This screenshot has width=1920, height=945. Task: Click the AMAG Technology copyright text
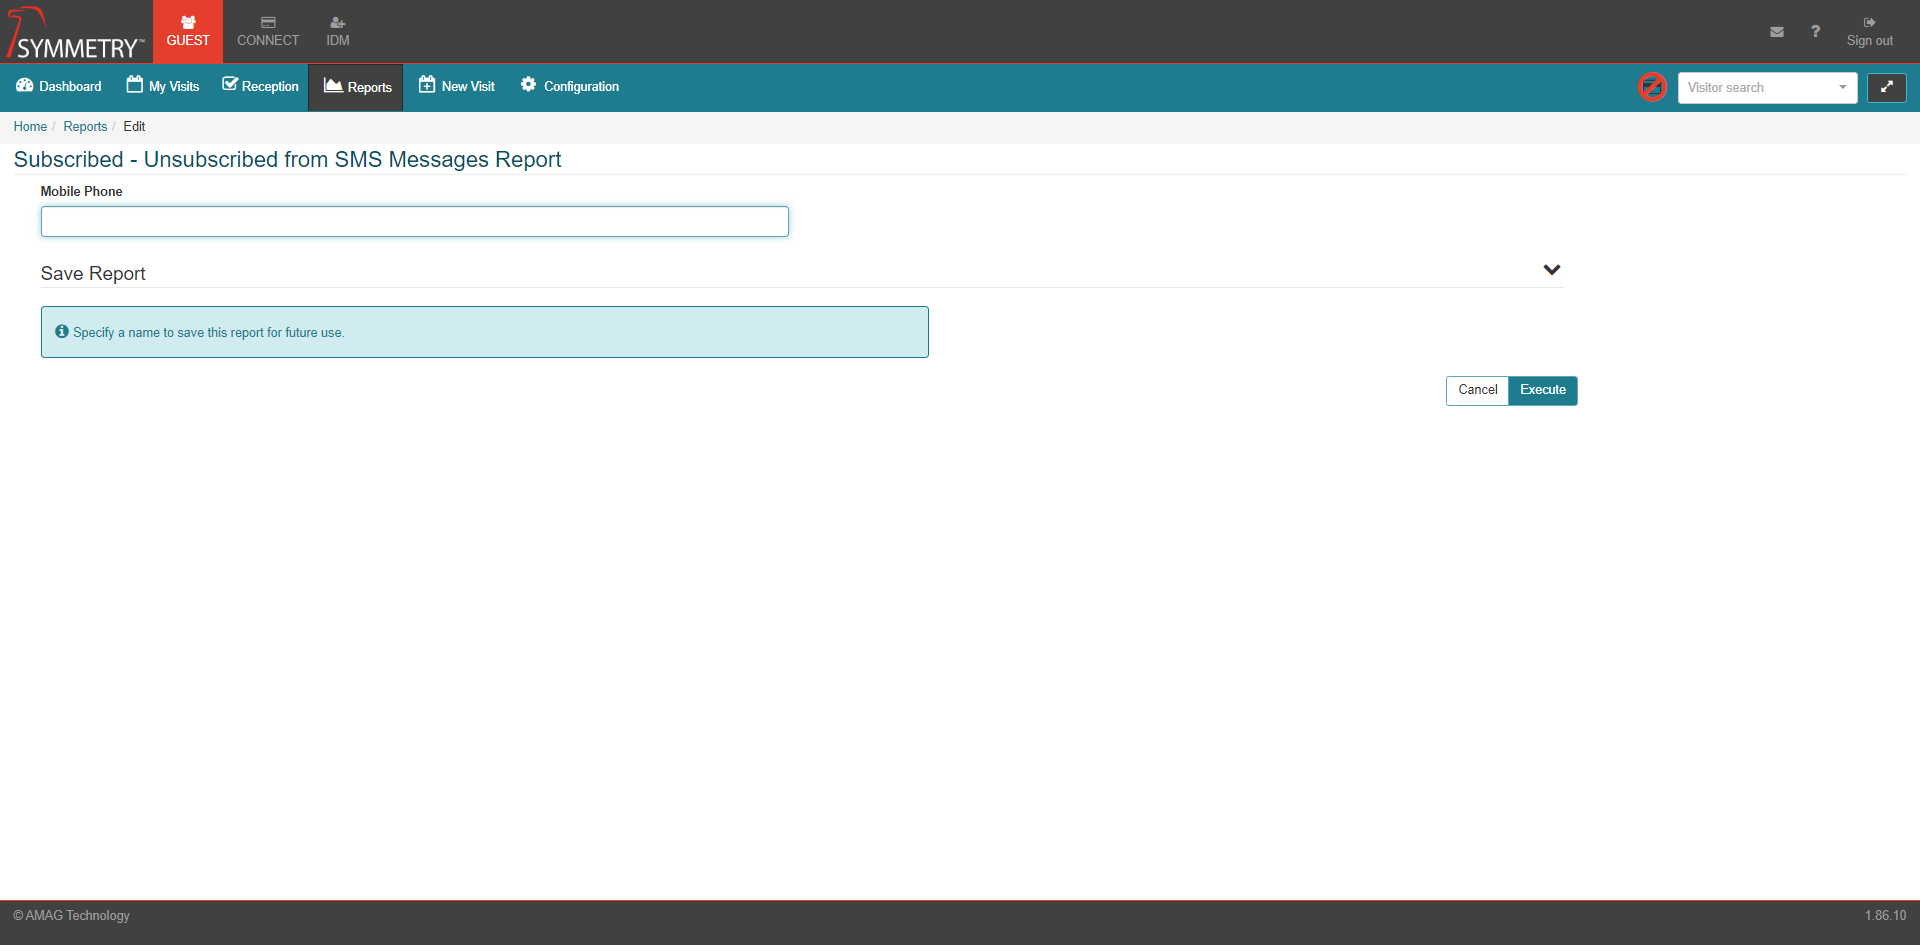(x=71, y=916)
